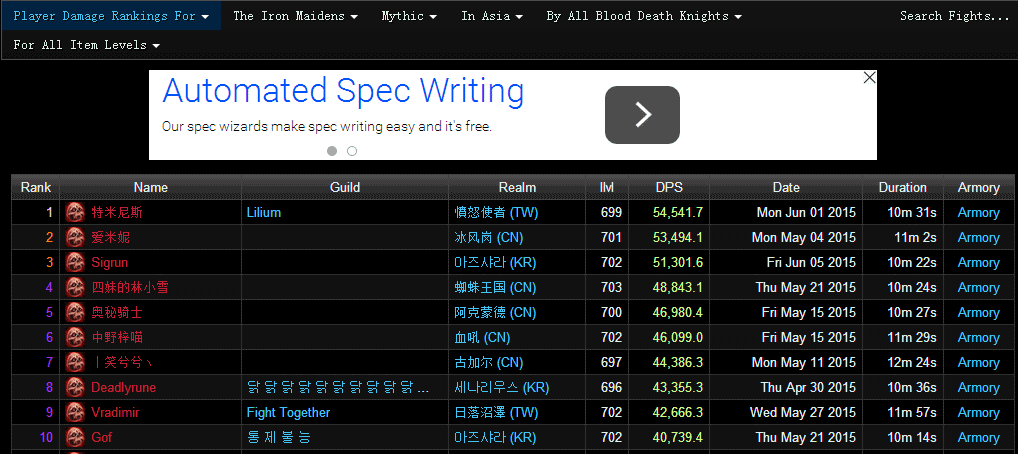Open player 特米尼斯 profile
The image size is (1018, 454).
click(117, 212)
